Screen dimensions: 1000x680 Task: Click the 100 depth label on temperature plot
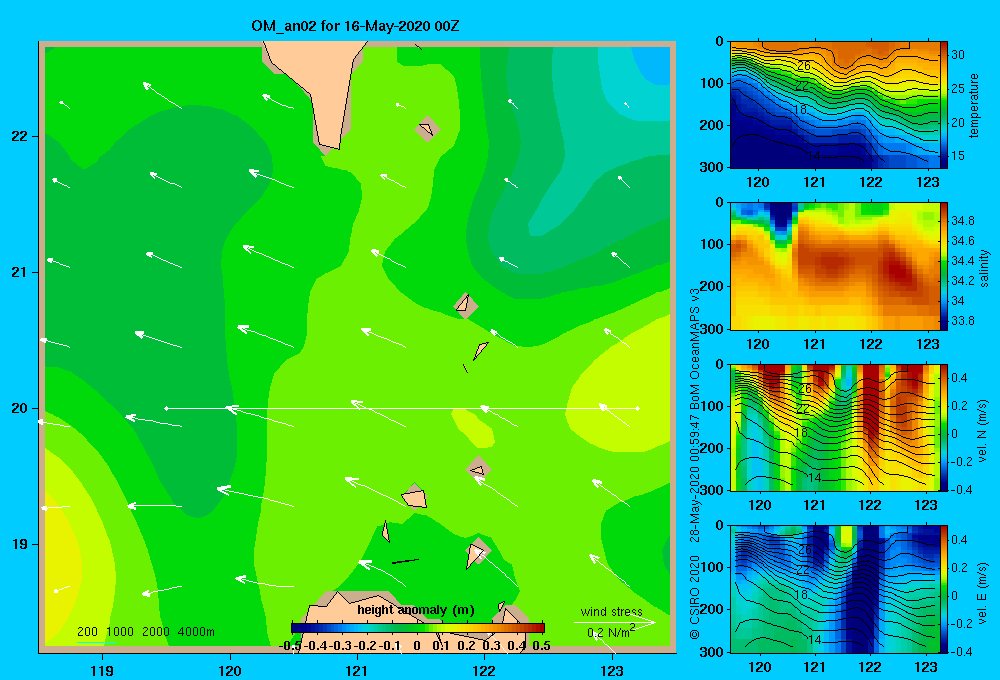click(712, 83)
